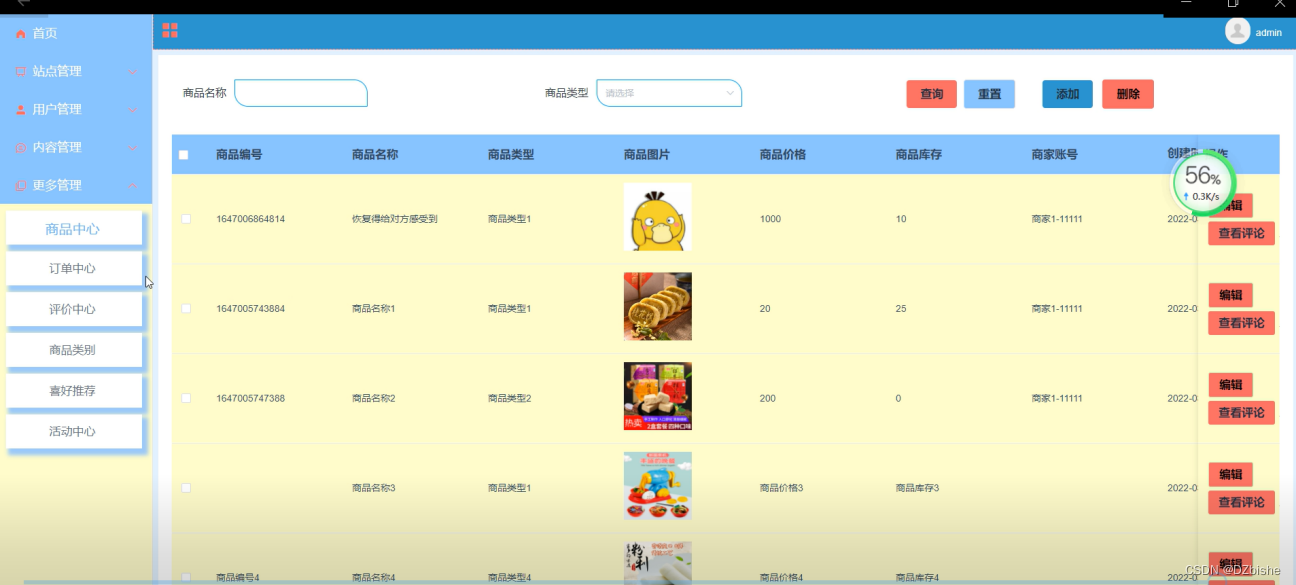1296x585 pixels.
Task: Collapse the 更多管理 menu chevron
Action: (x=132, y=186)
